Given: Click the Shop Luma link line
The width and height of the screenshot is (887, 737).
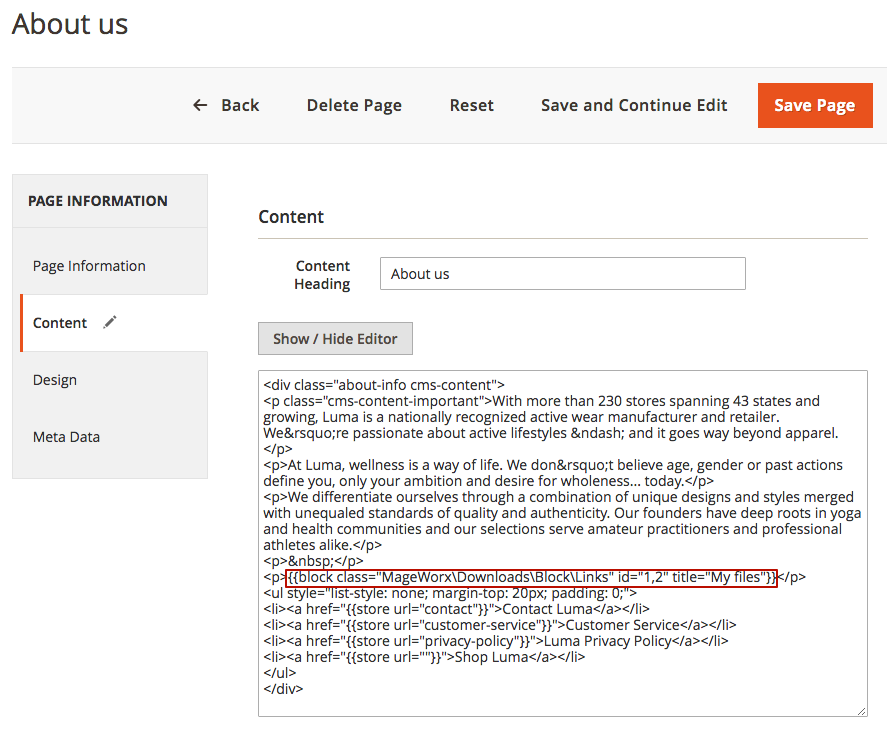Looking at the screenshot, I should [424, 657].
